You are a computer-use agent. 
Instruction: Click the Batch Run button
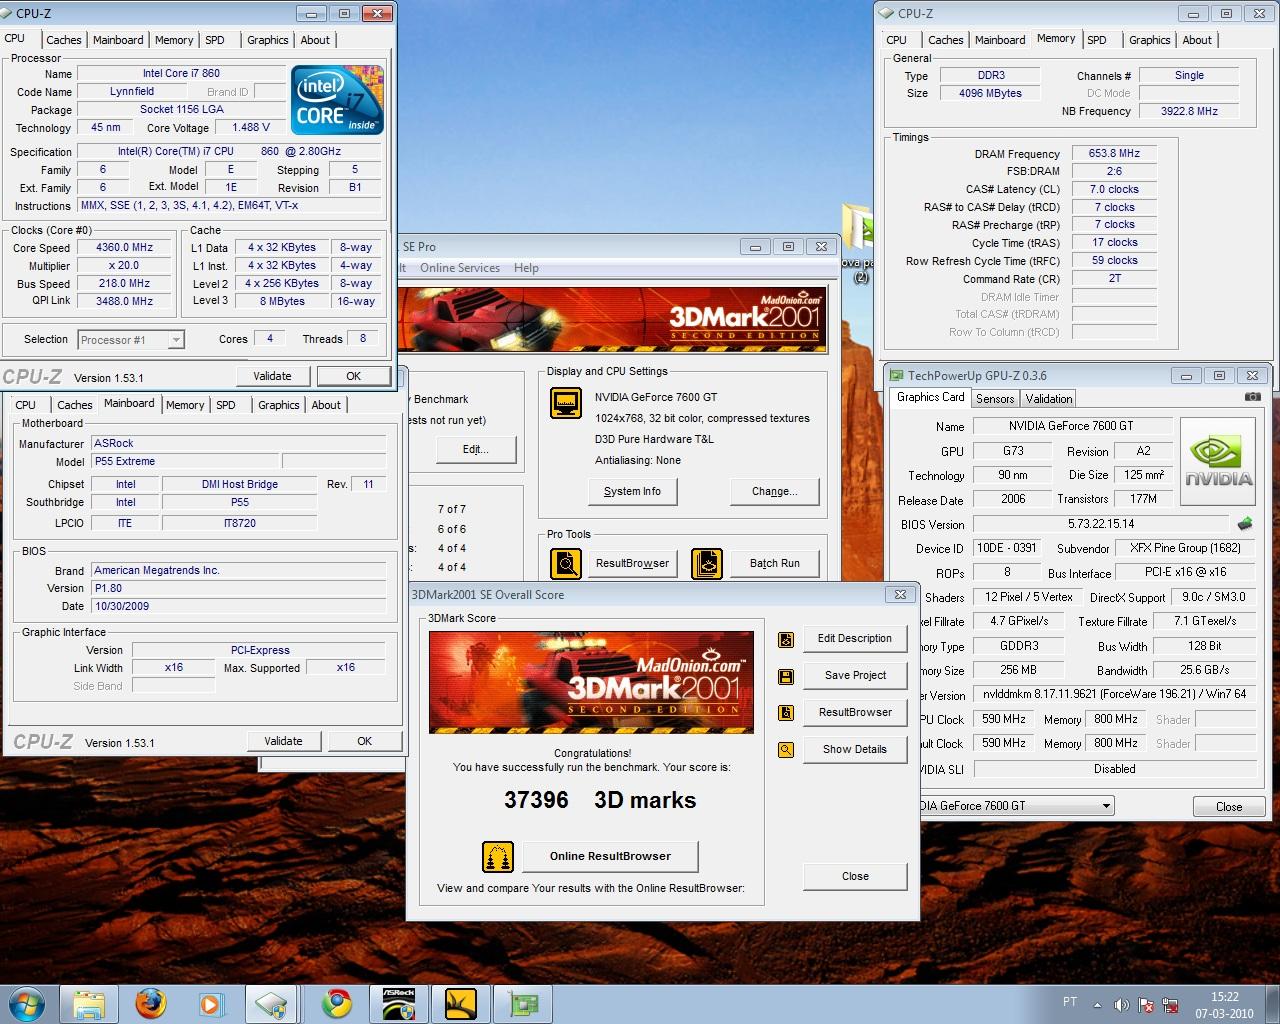[775, 563]
